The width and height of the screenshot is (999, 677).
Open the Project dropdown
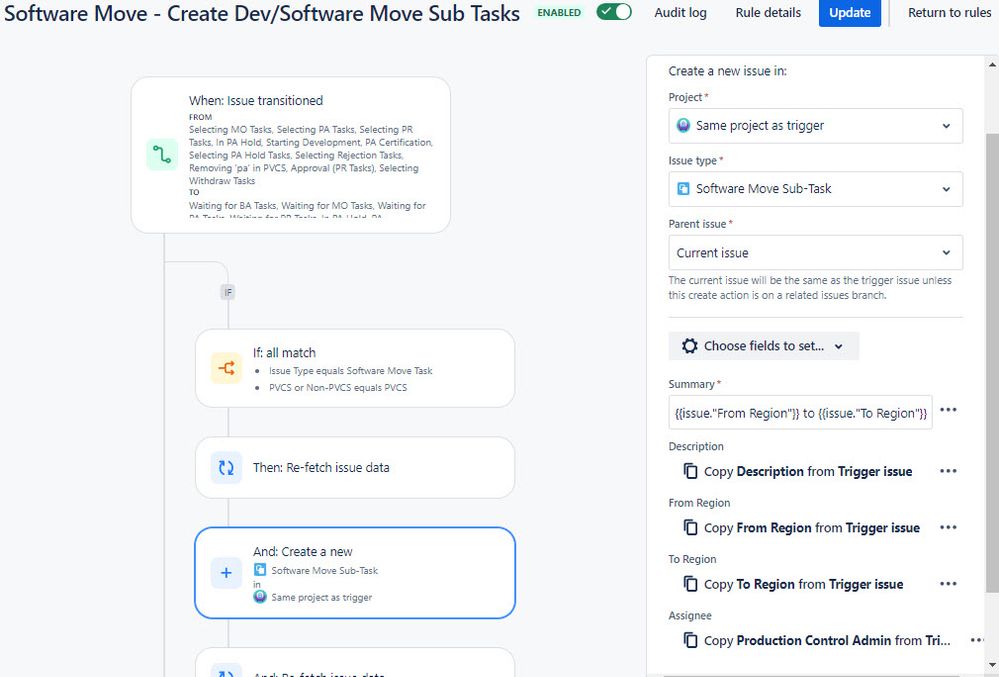tap(816, 125)
